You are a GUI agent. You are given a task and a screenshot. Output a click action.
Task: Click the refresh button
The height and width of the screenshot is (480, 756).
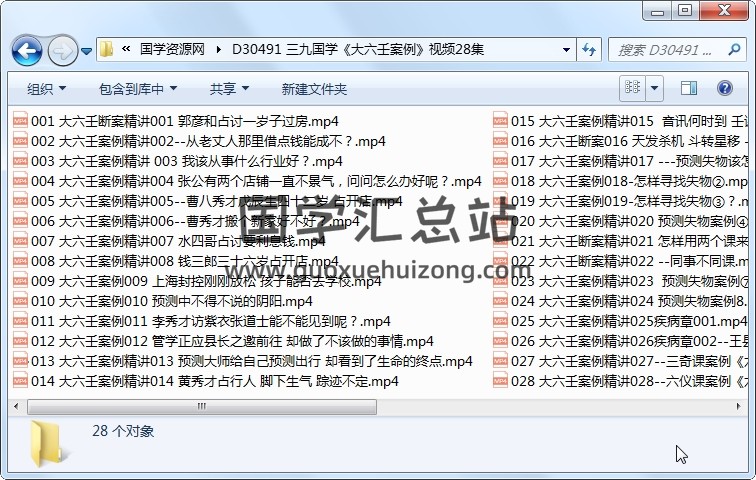(589, 49)
